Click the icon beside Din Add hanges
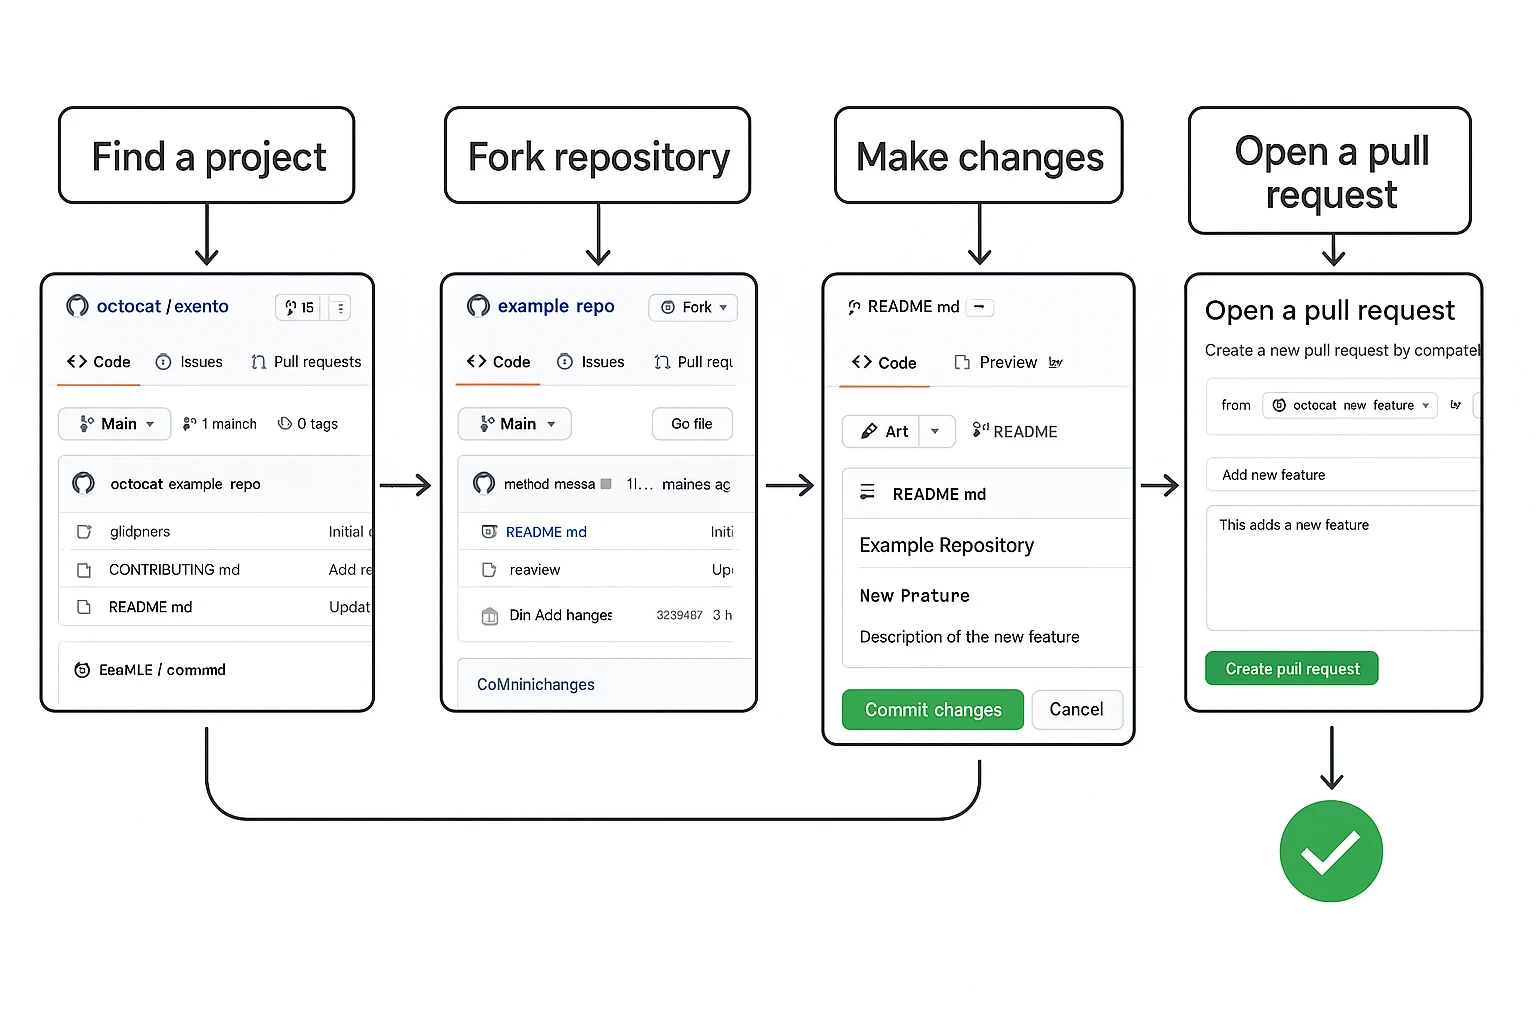 click(490, 616)
